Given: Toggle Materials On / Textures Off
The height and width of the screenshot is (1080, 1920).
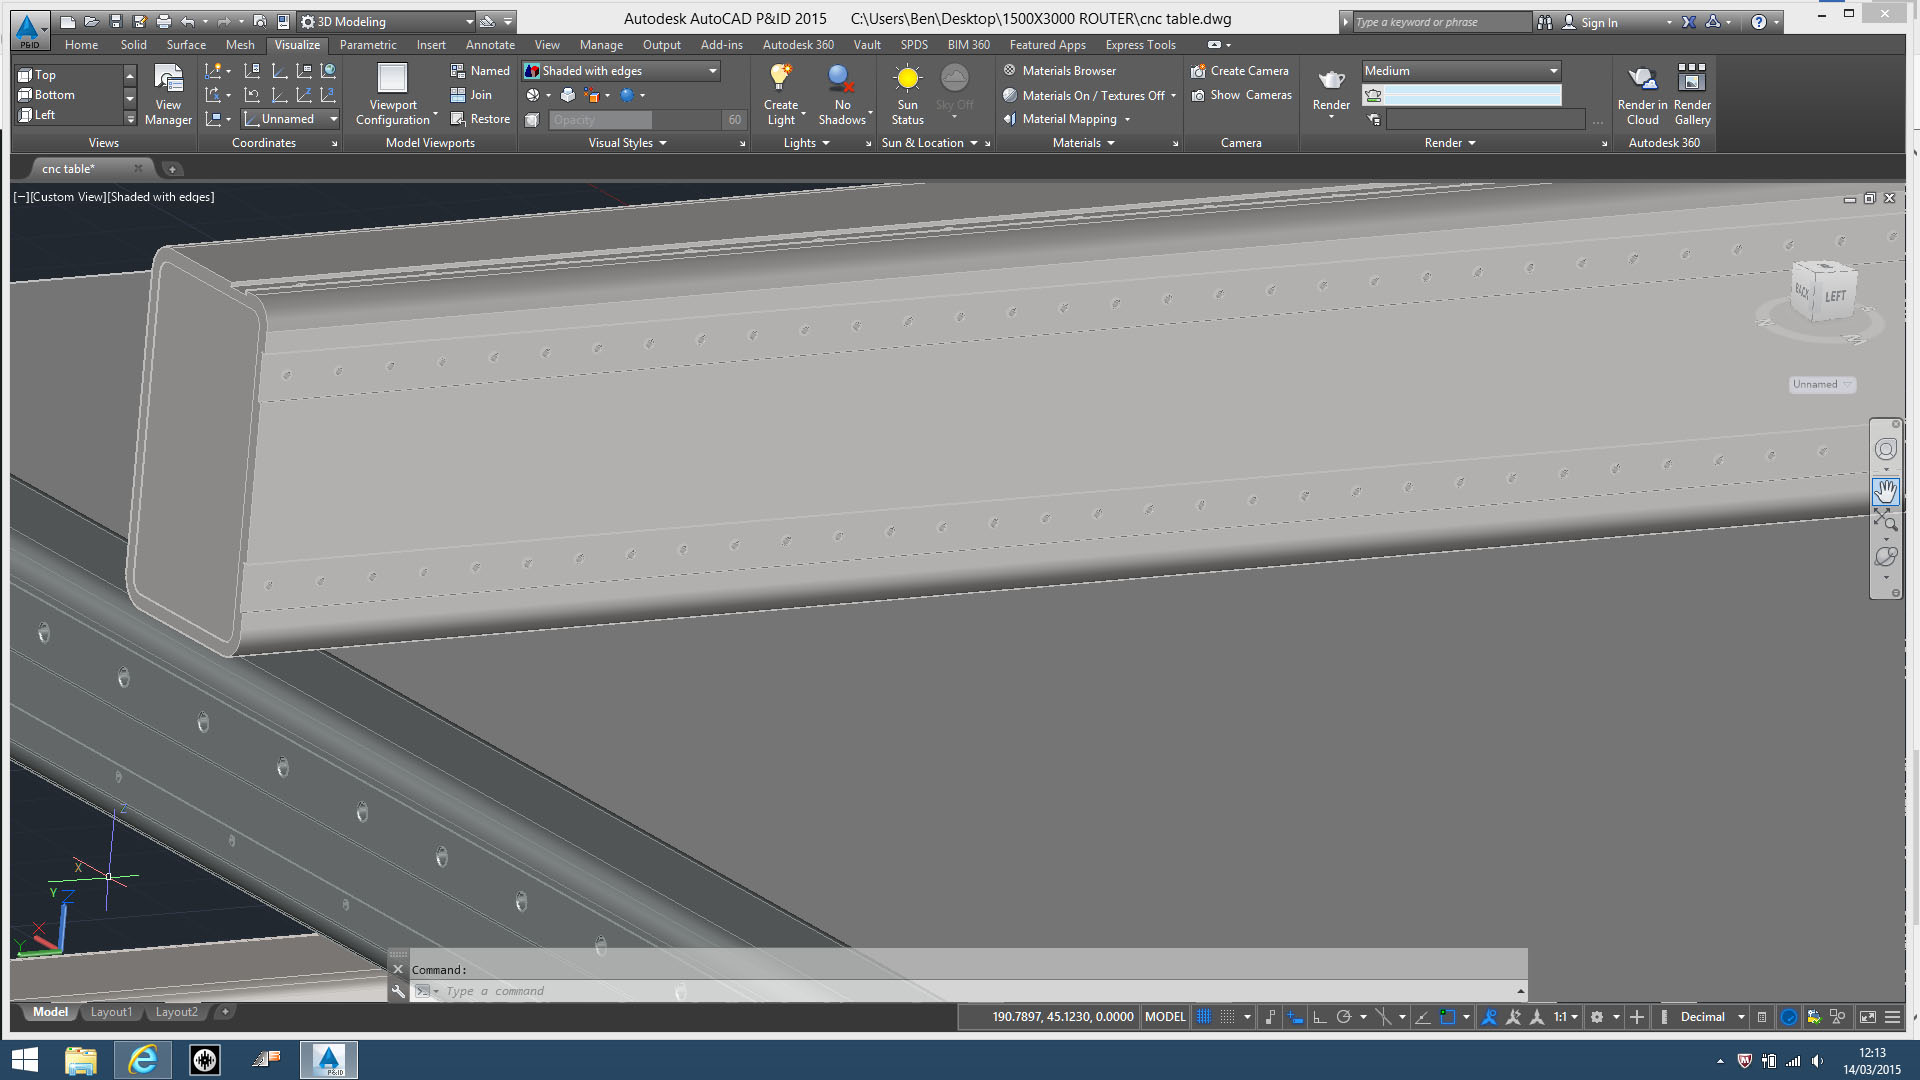Looking at the screenshot, I should (x=1092, y=96).
